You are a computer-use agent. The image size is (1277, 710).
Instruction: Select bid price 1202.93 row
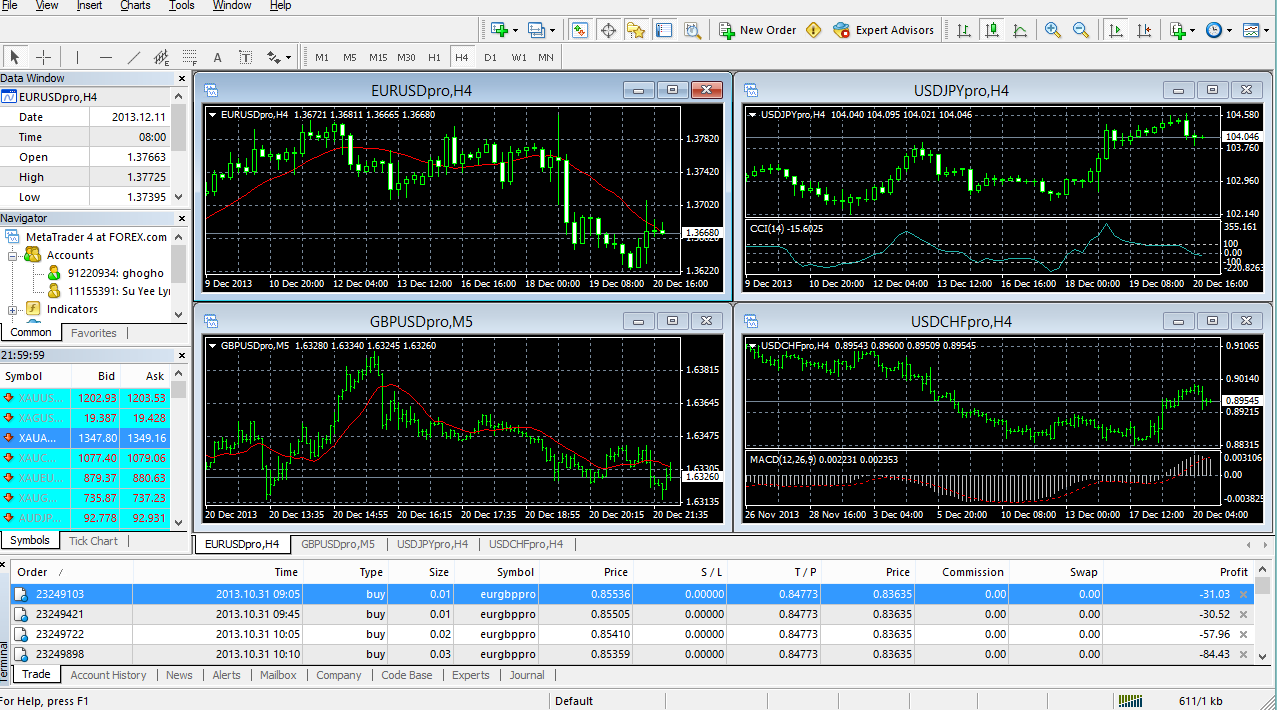coord(86,398)
